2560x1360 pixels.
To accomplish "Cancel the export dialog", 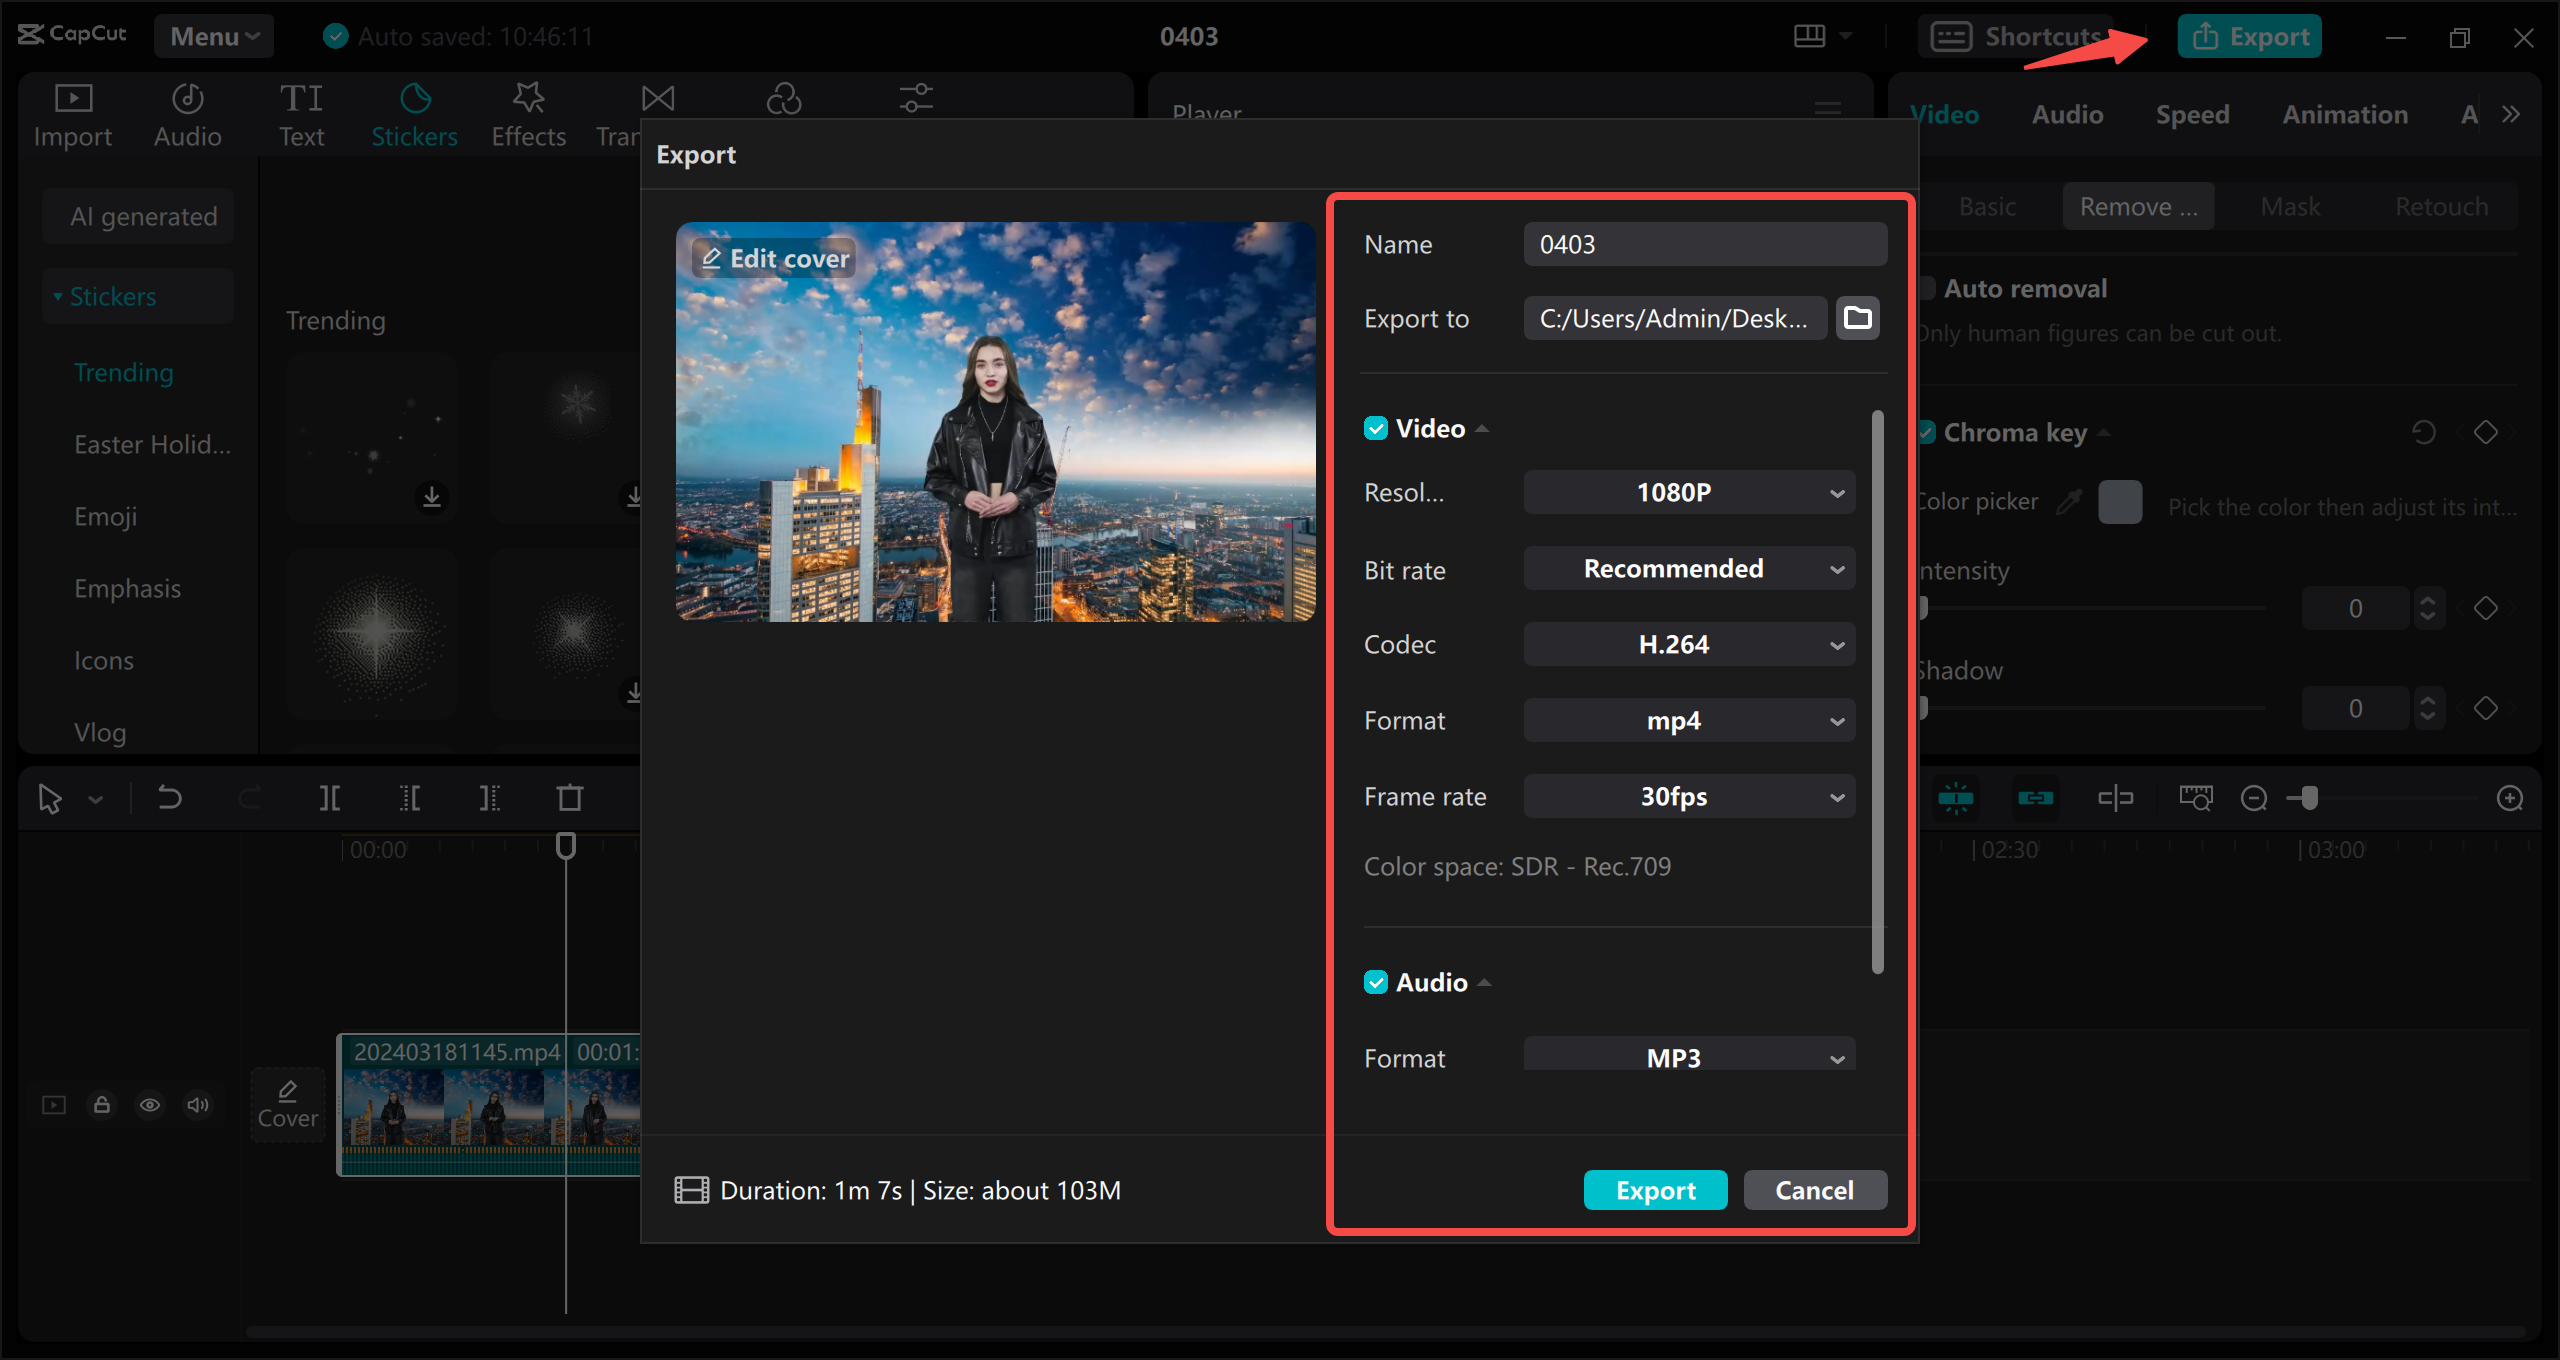I will [1814, 1189].
